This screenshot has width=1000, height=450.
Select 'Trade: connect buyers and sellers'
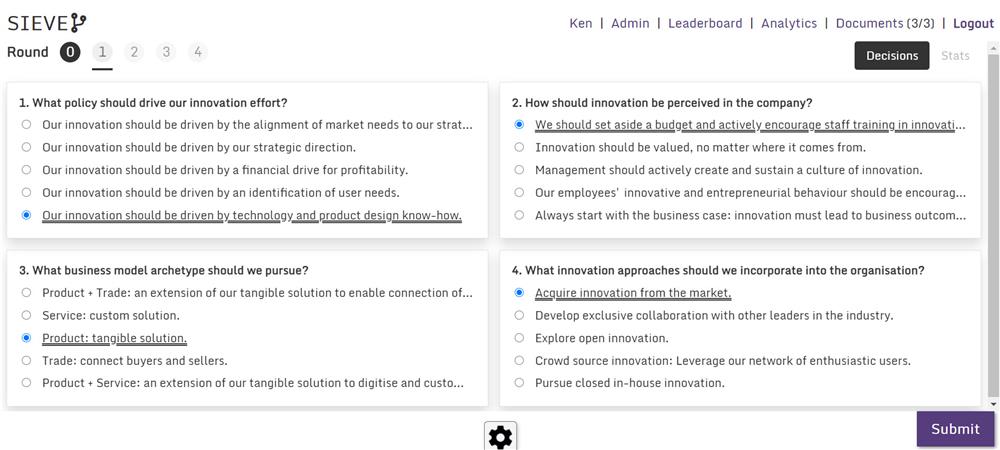[26, 361]
